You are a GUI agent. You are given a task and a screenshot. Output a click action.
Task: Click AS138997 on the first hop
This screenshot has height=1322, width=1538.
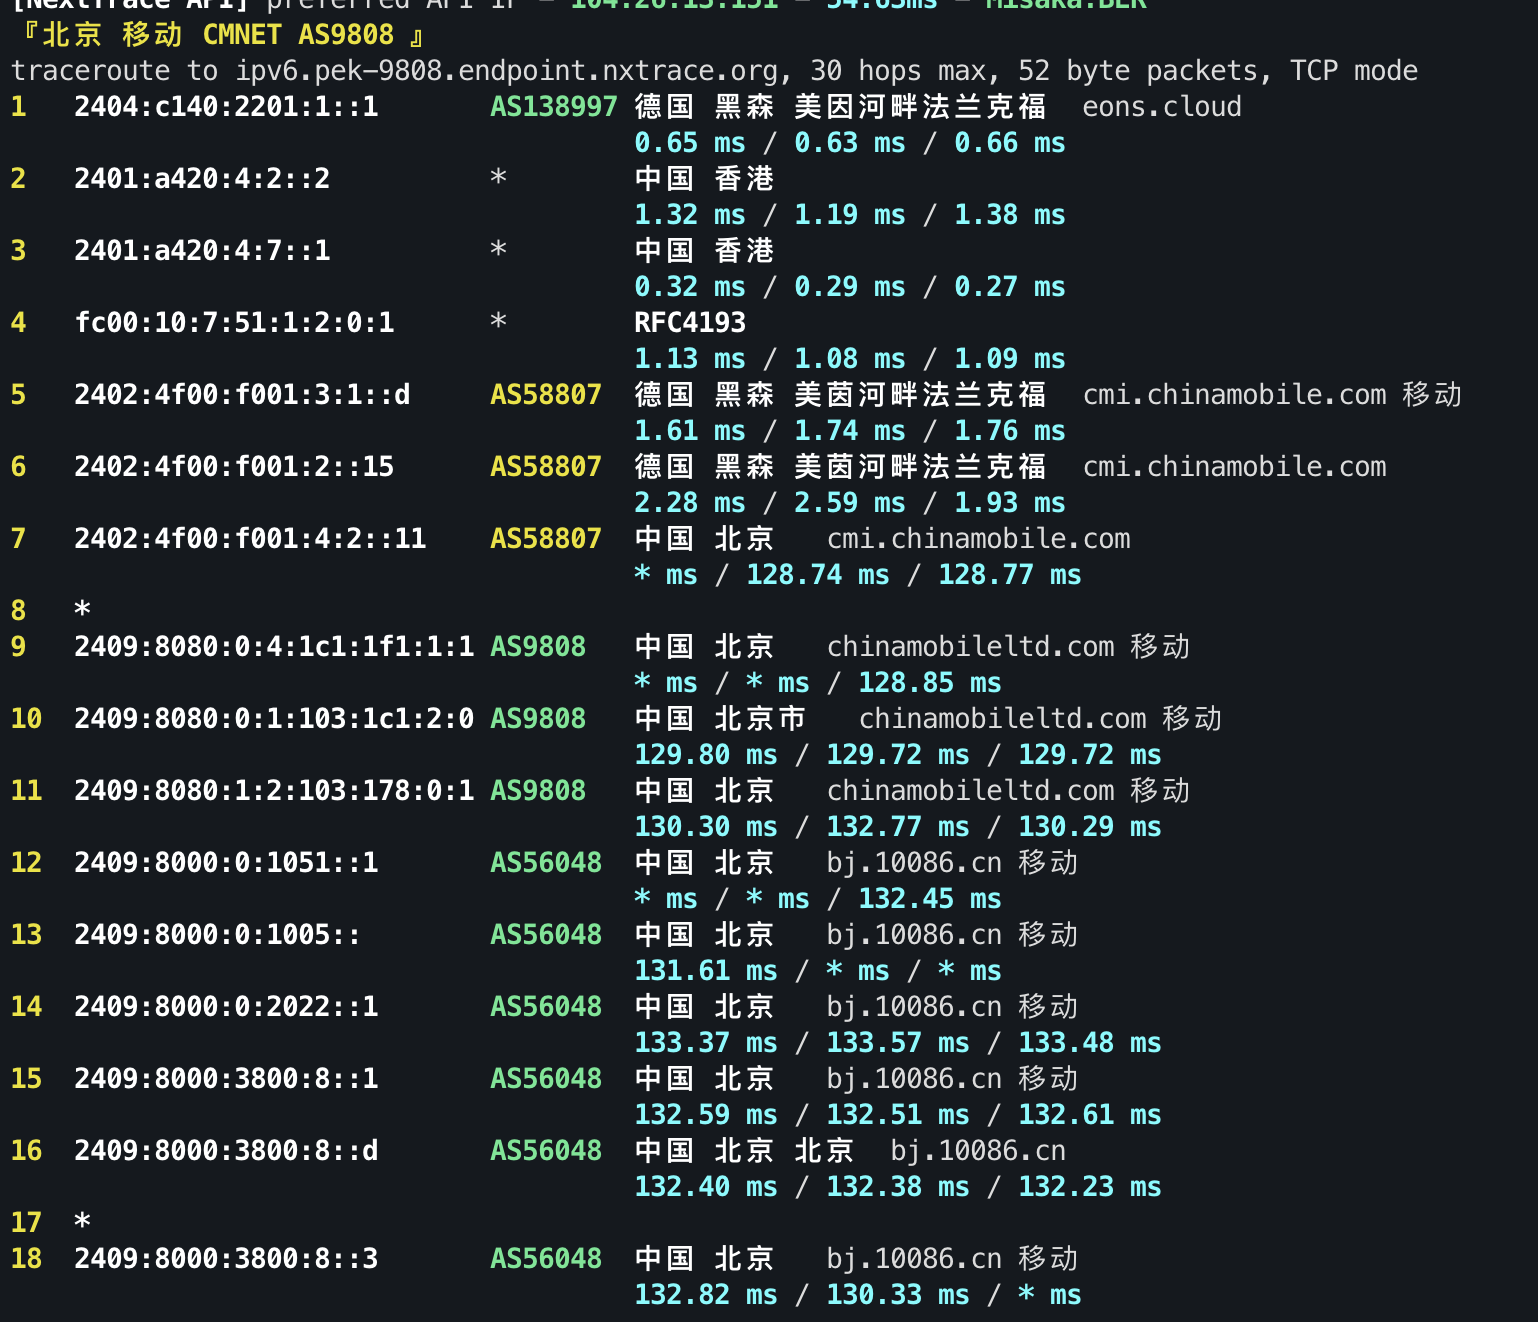[x=552, y=106]
